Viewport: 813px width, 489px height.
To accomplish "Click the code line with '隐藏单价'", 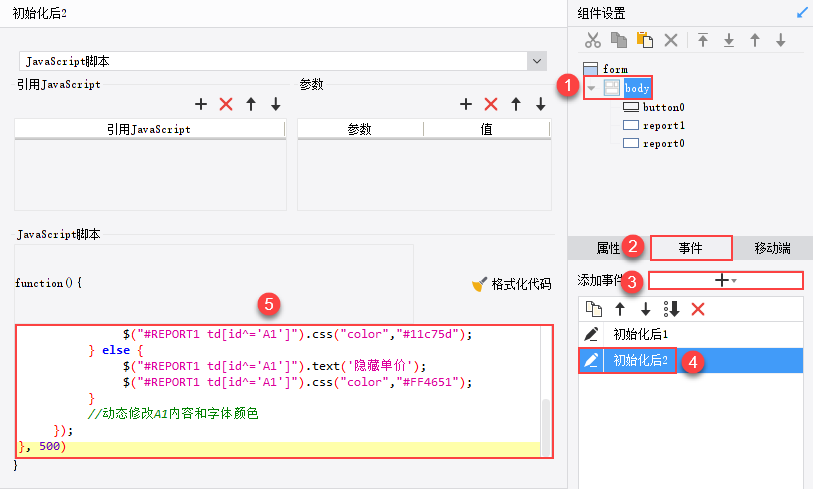I will 274,366.
